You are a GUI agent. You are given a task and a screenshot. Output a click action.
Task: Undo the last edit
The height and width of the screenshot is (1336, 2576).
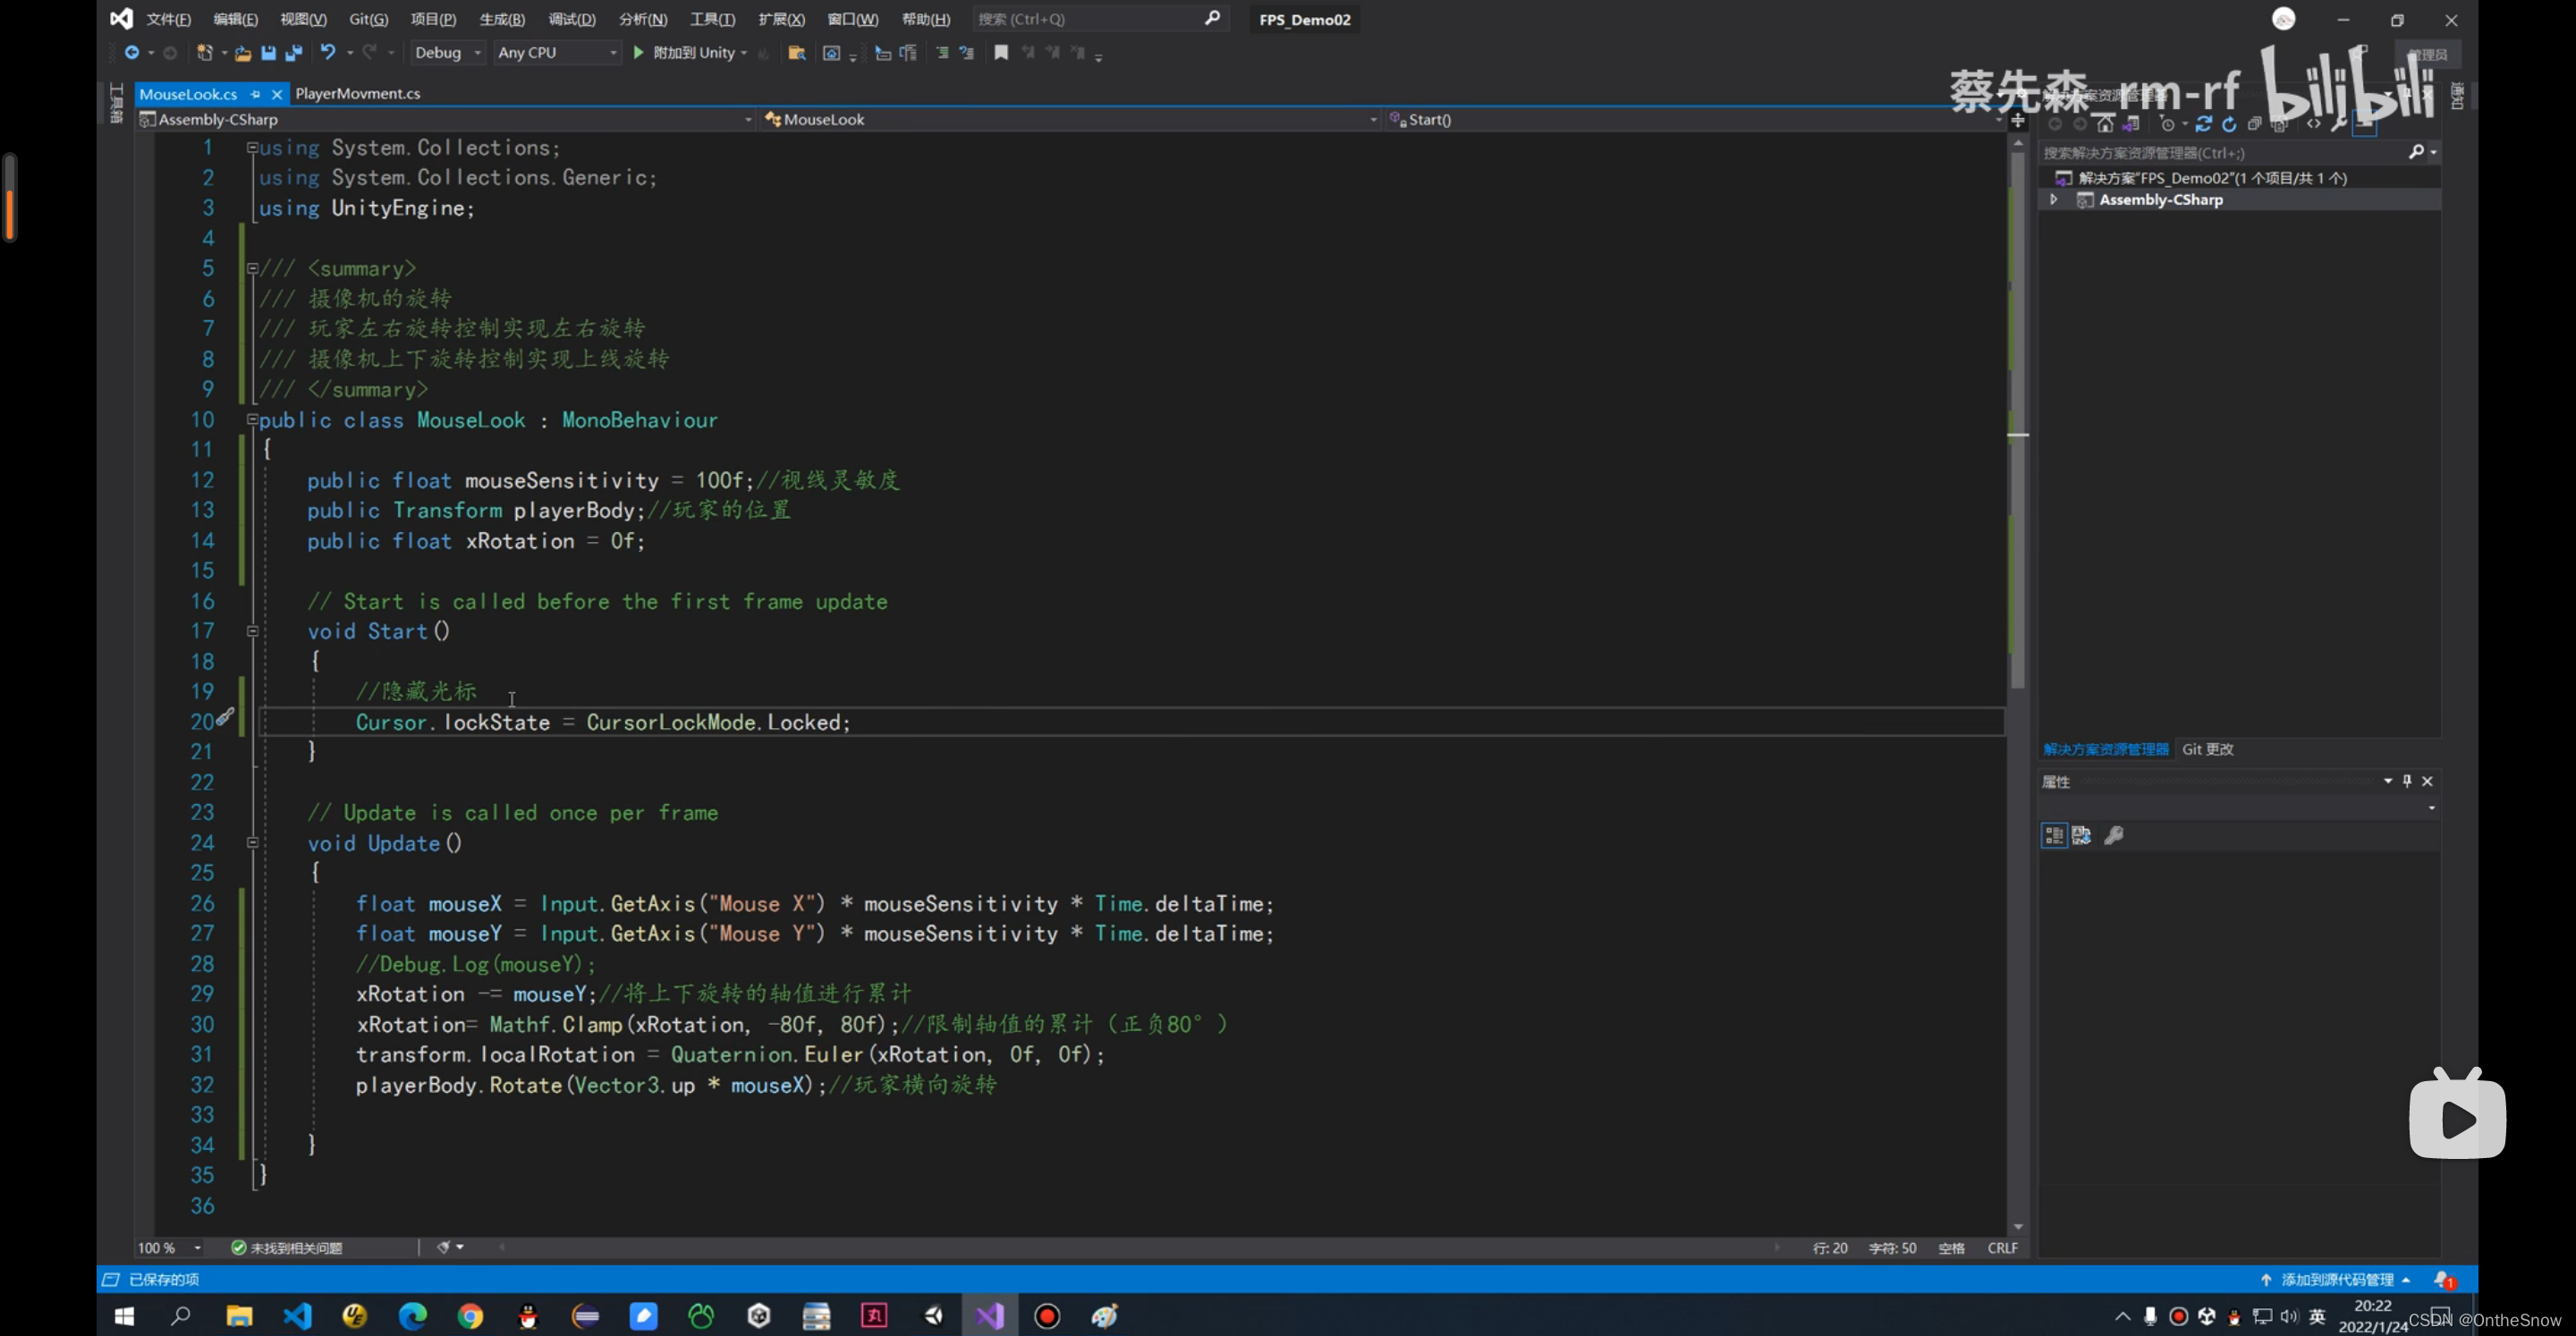pos(330,53)
